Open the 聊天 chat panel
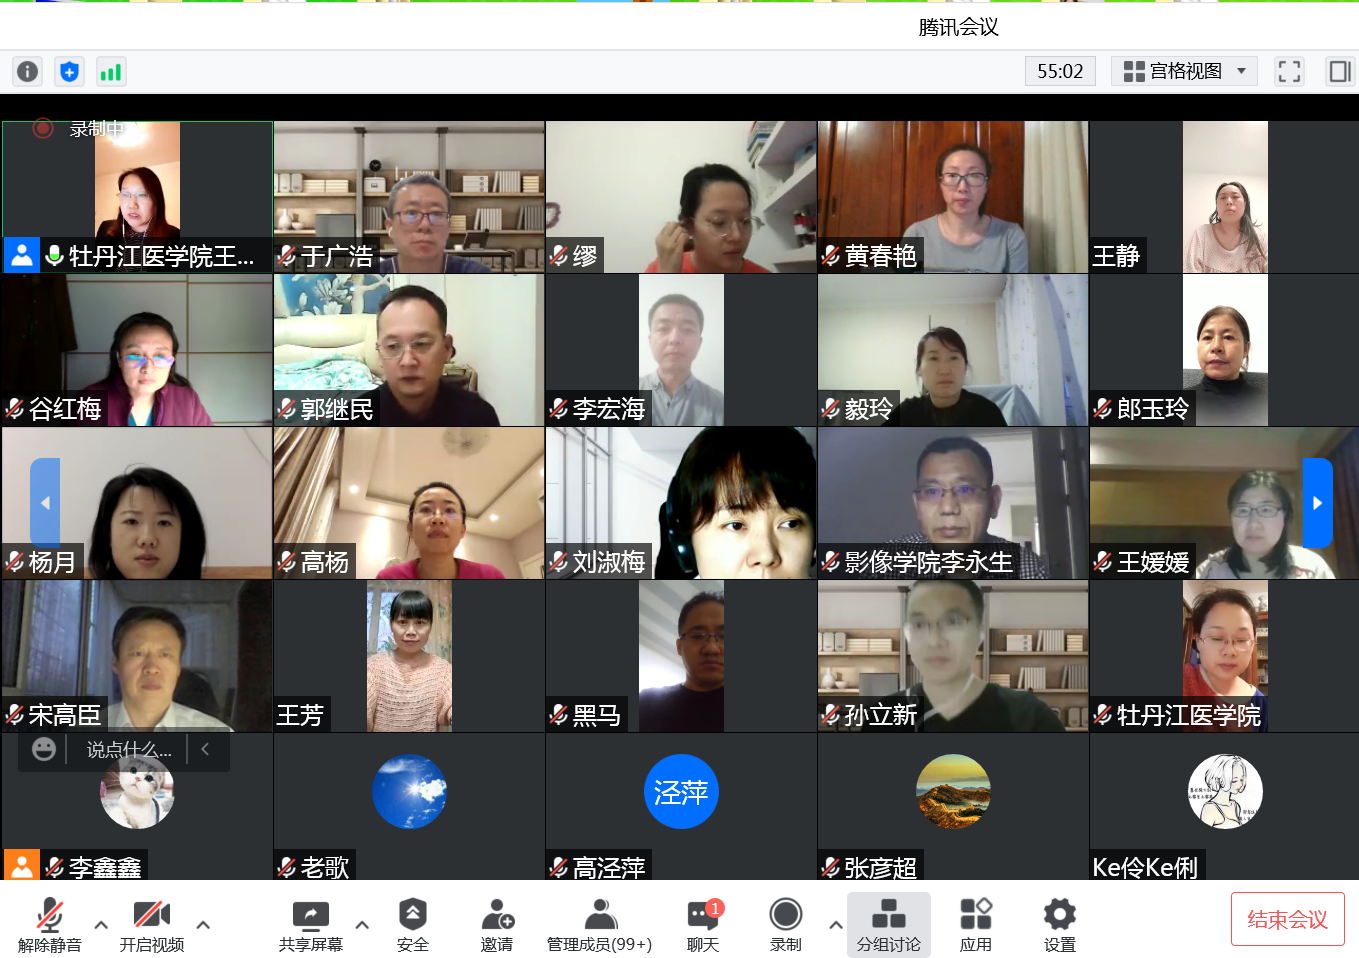 [703, 925]
